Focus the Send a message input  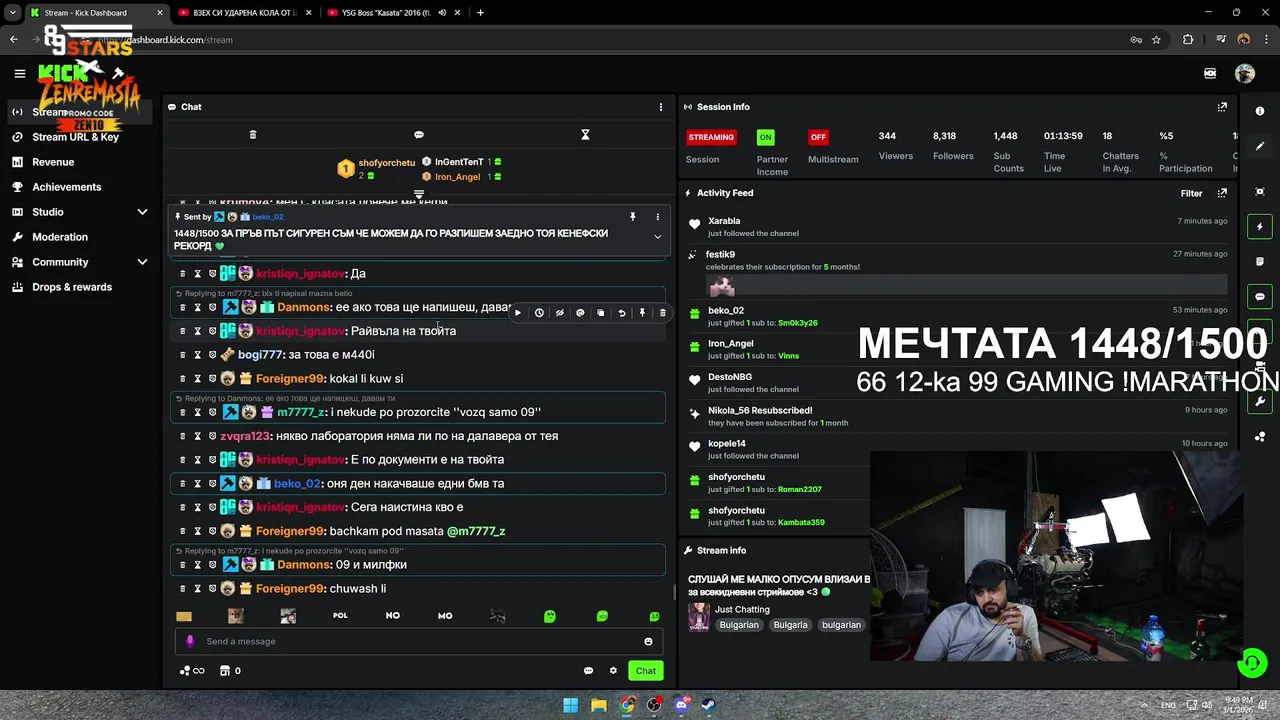coord(419,642)
